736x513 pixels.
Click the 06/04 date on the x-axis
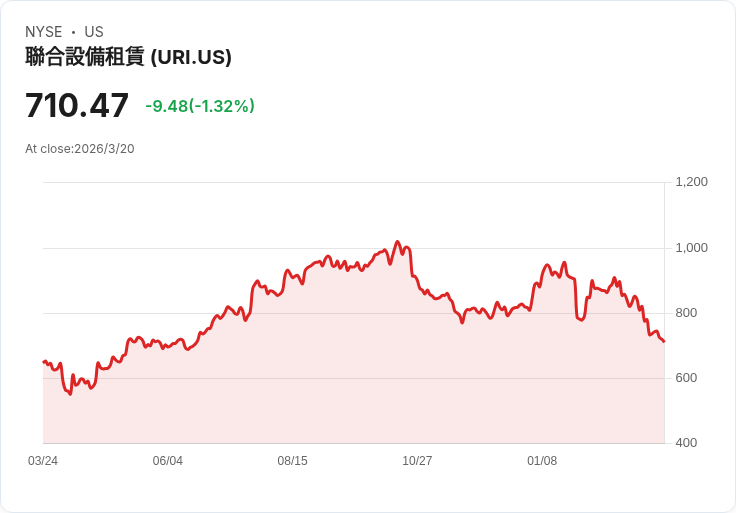click(168, 461)
